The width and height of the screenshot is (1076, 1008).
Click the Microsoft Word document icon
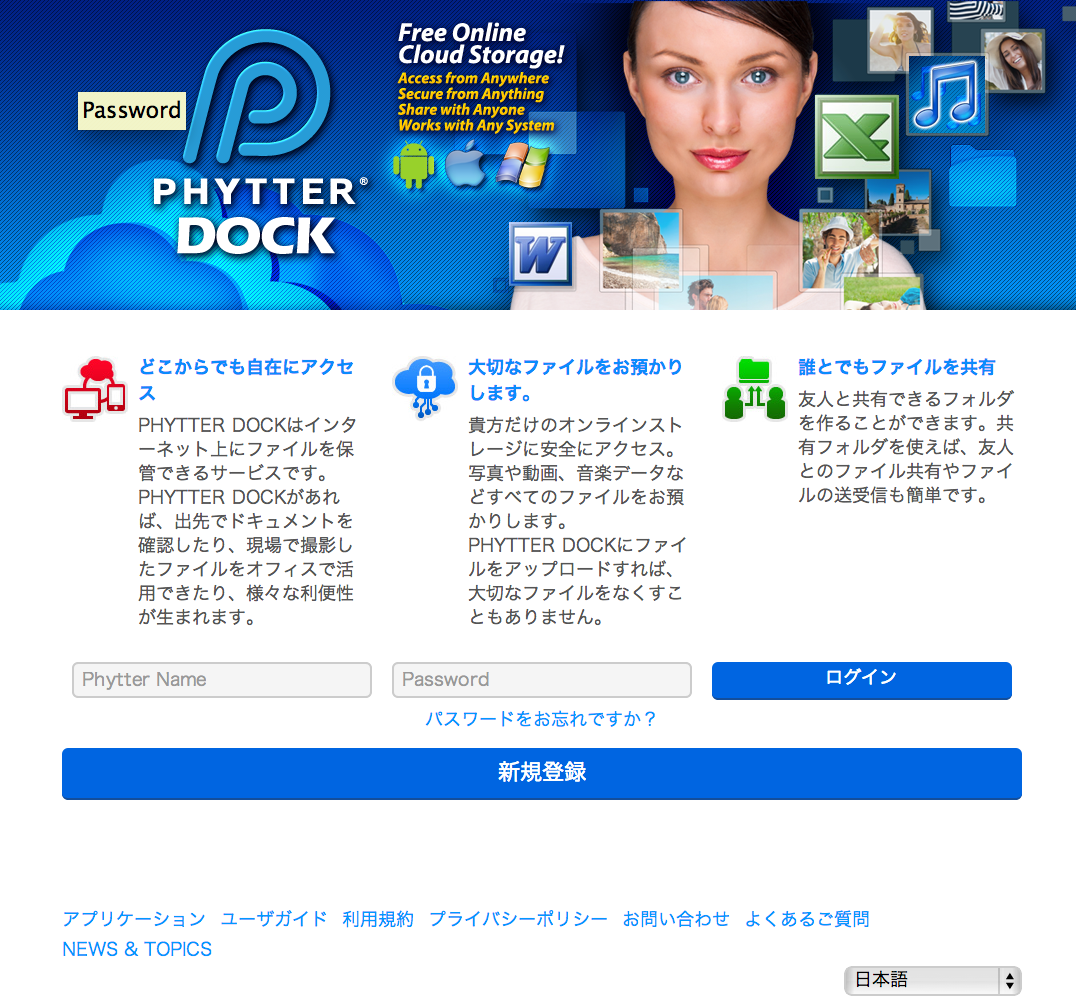click(x=539, y=253)
